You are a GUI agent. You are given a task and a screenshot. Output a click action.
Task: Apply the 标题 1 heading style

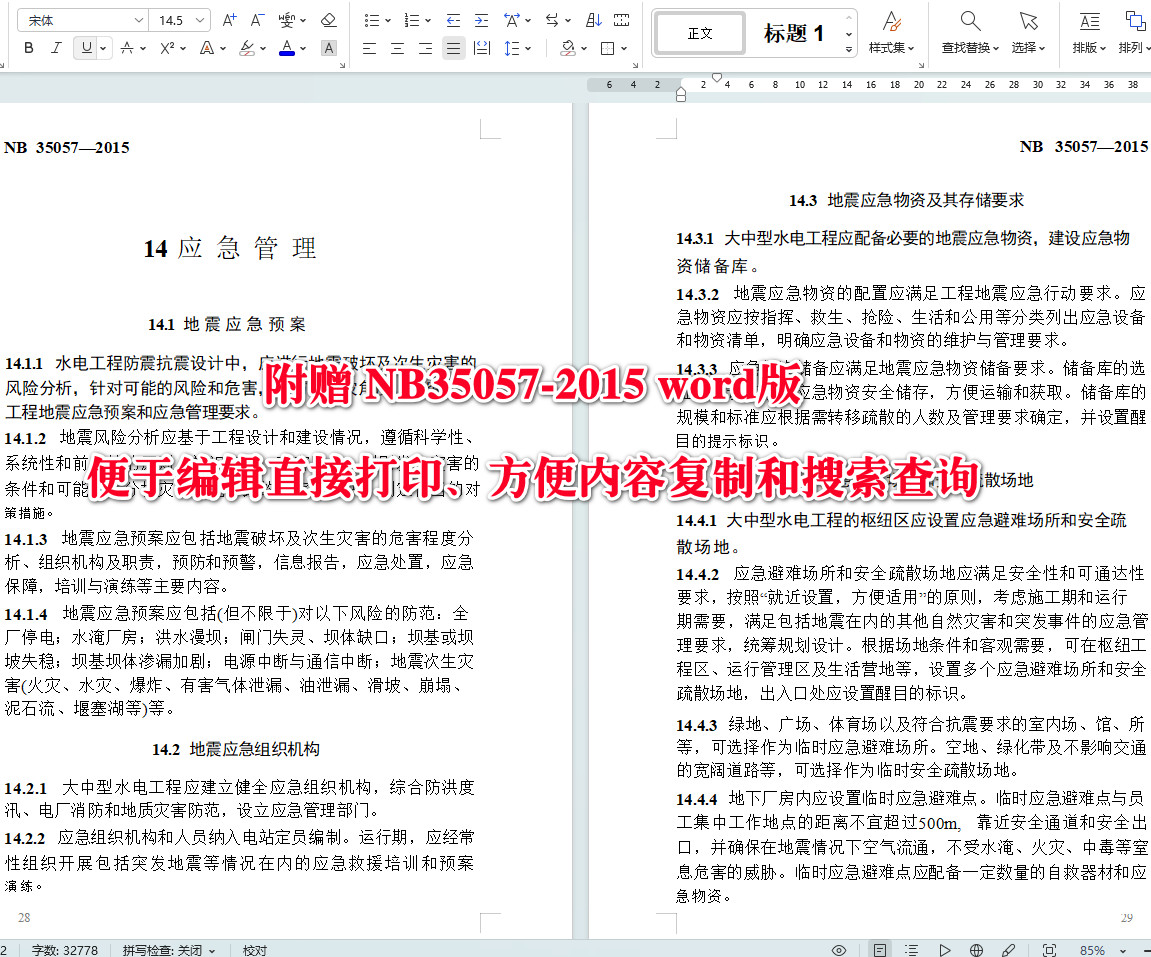[793, 33]
